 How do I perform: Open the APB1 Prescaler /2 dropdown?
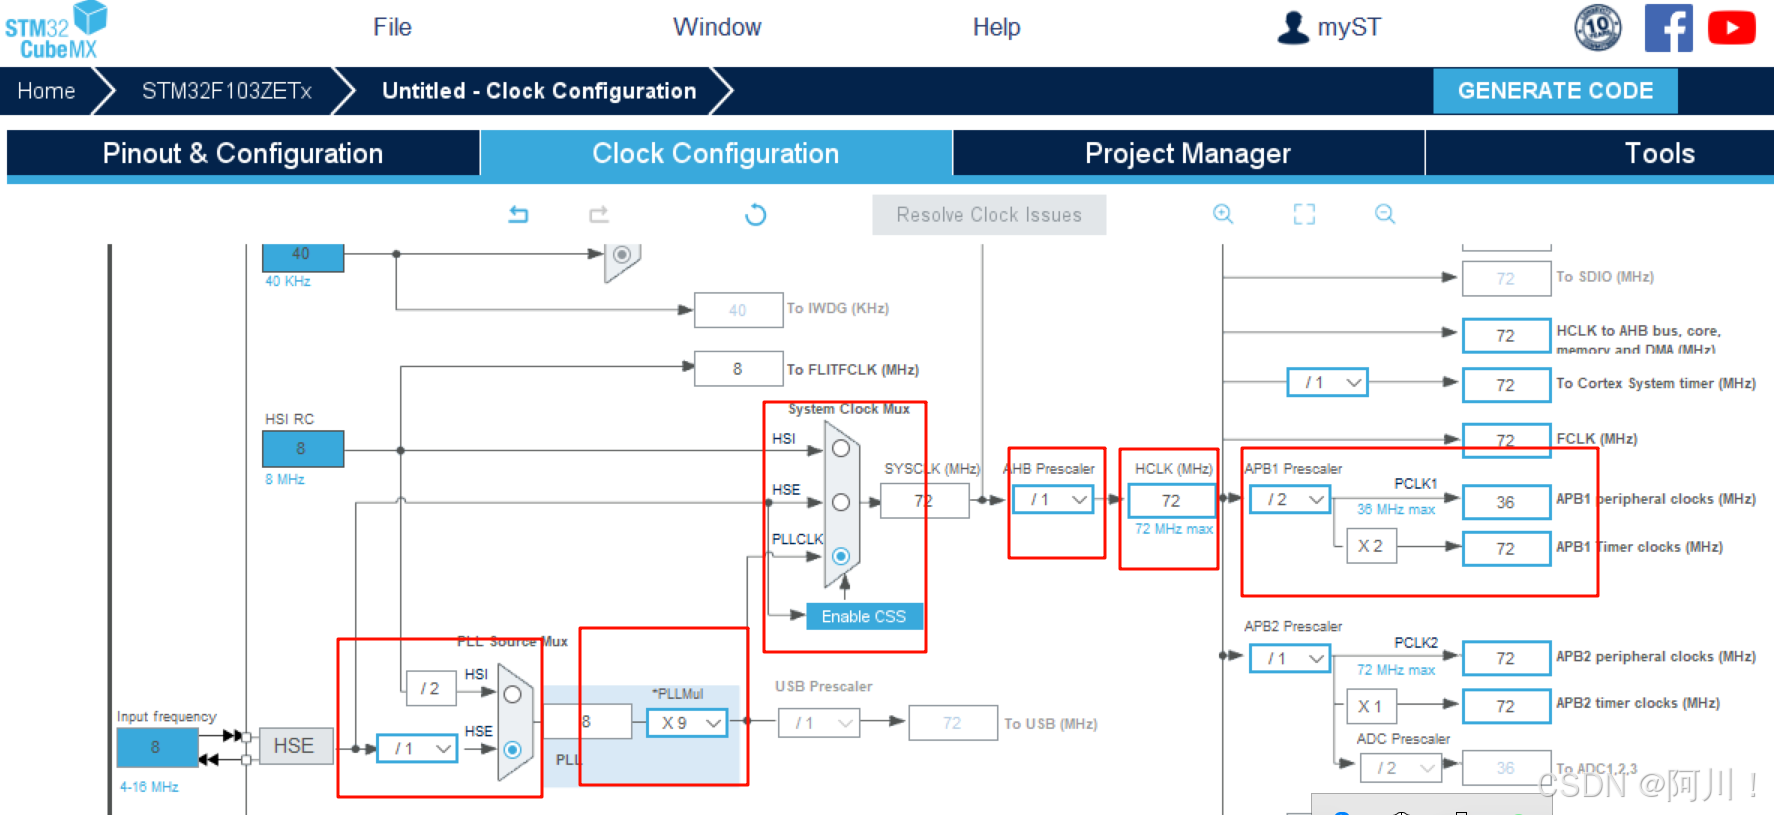pos(1290,499)
